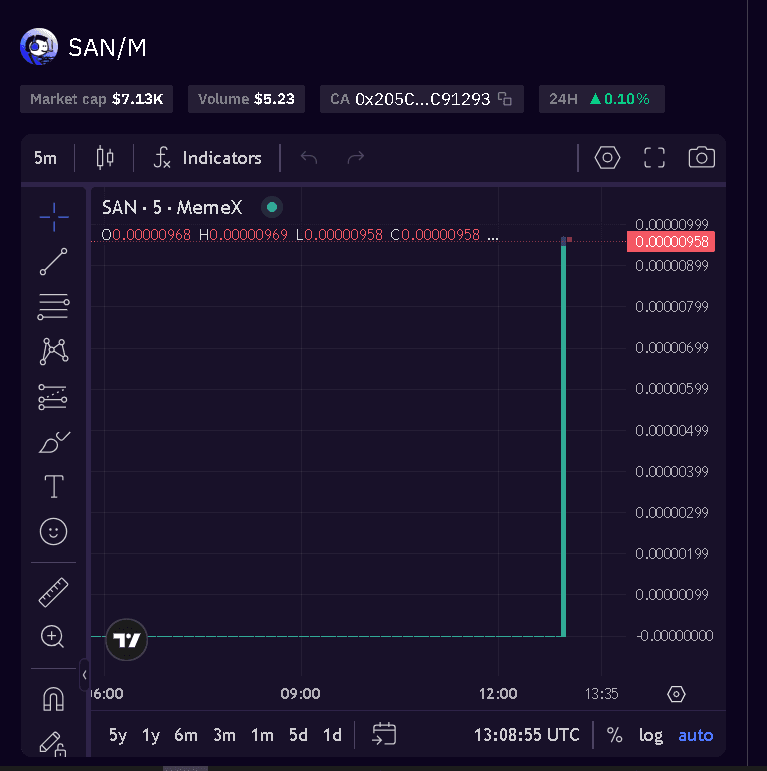Open the 5m timeframe dropdown

tap(45, 158)
